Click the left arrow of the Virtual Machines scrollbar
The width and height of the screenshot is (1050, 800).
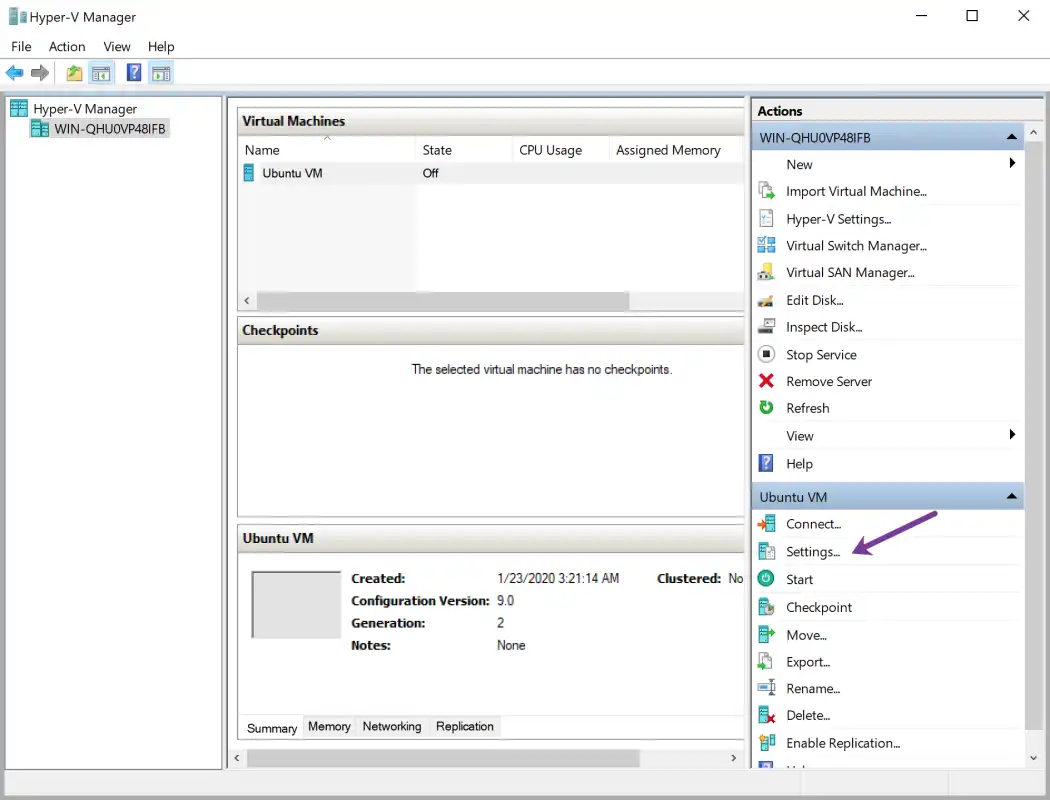click(247, 301)
